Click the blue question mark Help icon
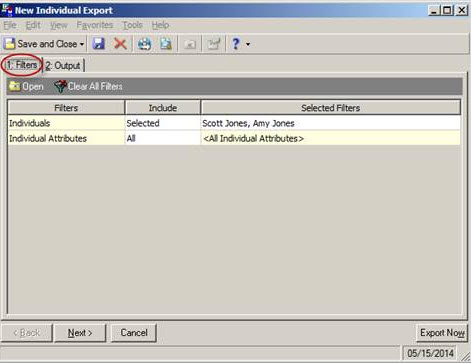 click(x=236, y=44)
